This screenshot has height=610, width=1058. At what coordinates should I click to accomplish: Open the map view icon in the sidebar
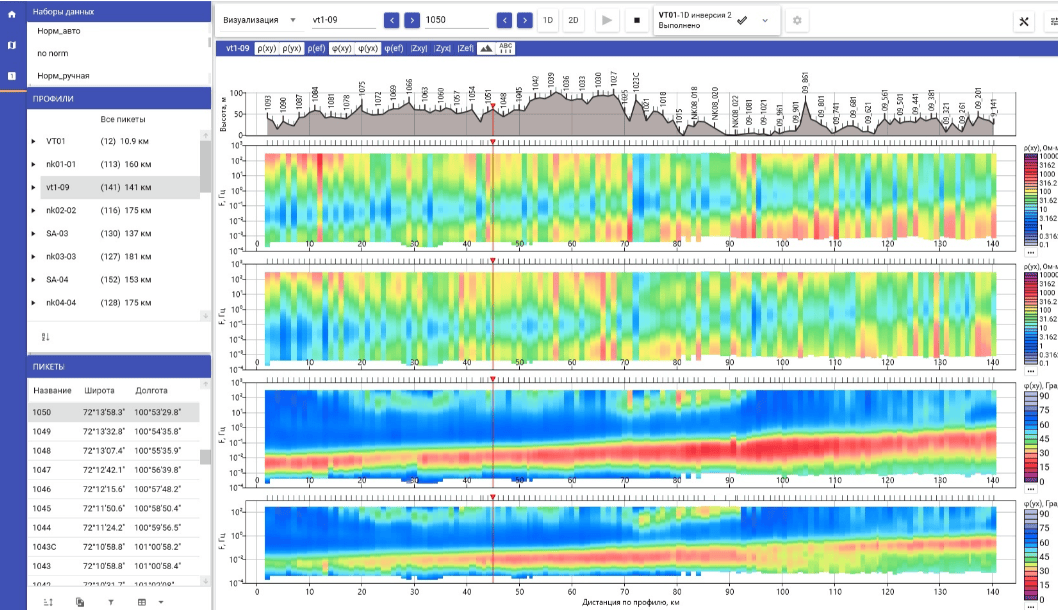pyautogui.click(x=12, y=45)
